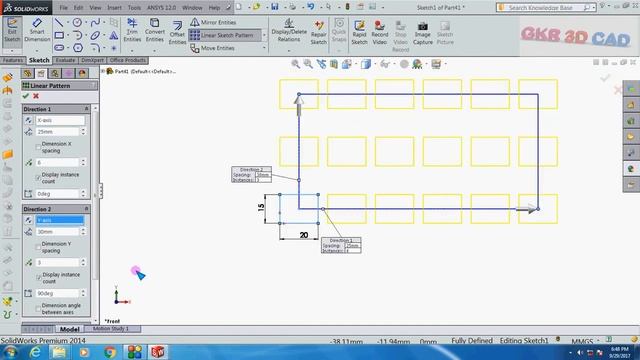
Task: Click the Save icon in top toolbar
Action: pos(275,7)
